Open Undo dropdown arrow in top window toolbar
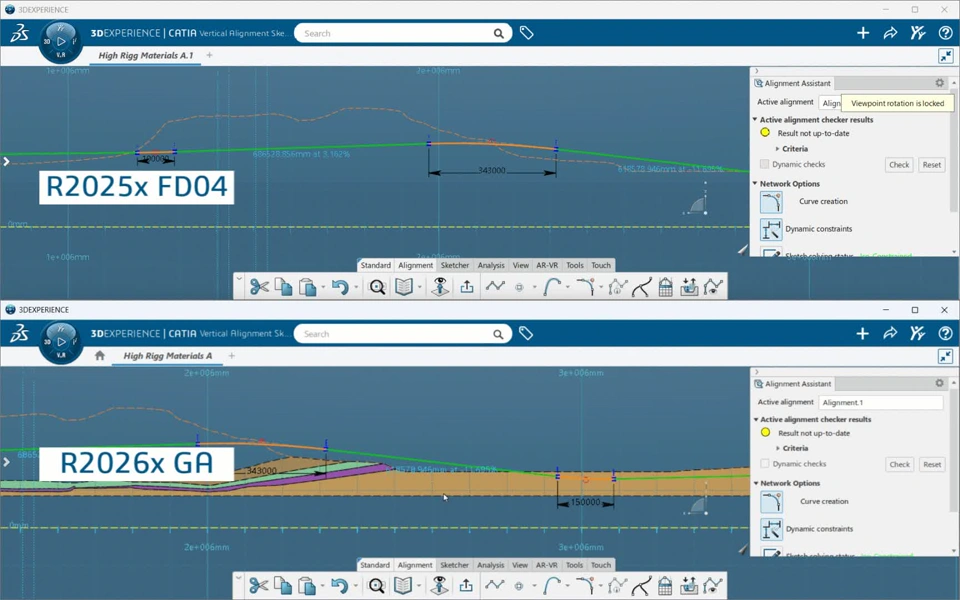This screenshot has height=600, width=960. coord(356,287)
